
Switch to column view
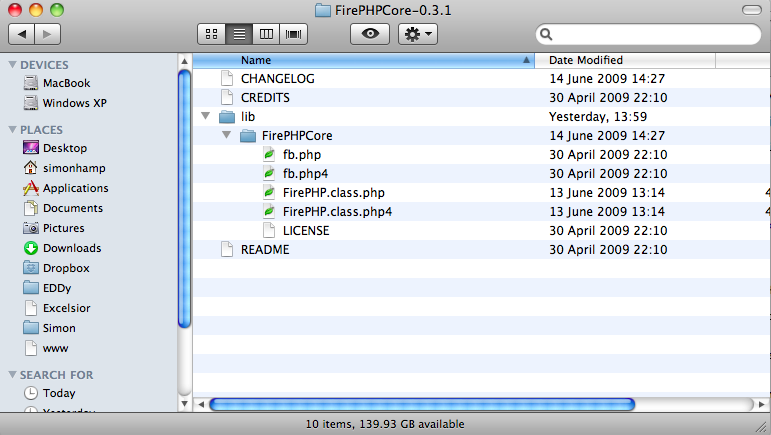pos(266,34)
